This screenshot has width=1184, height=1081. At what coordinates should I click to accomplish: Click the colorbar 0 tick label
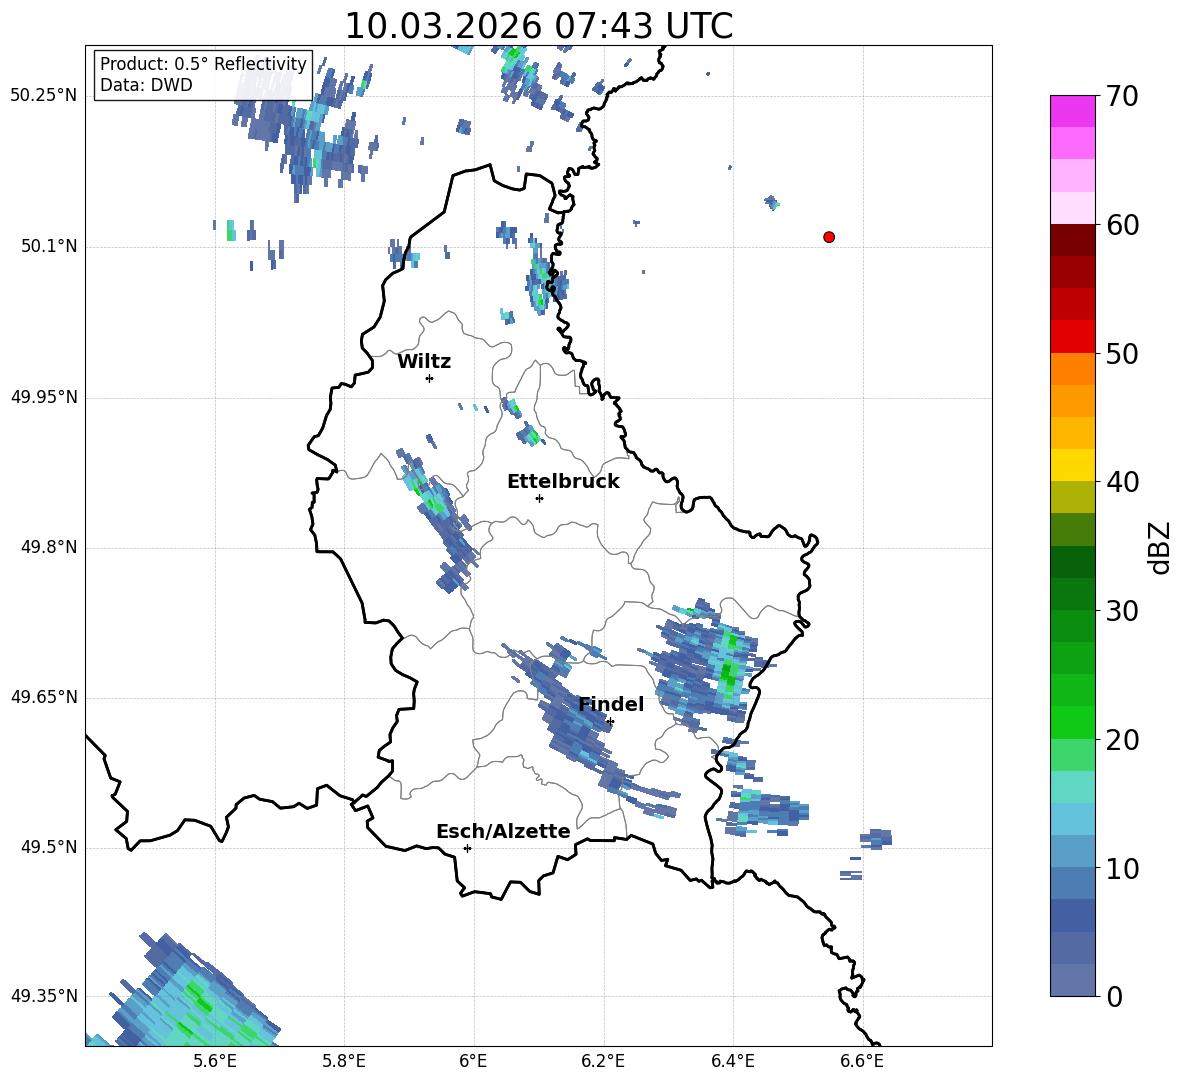[1114, 996]
